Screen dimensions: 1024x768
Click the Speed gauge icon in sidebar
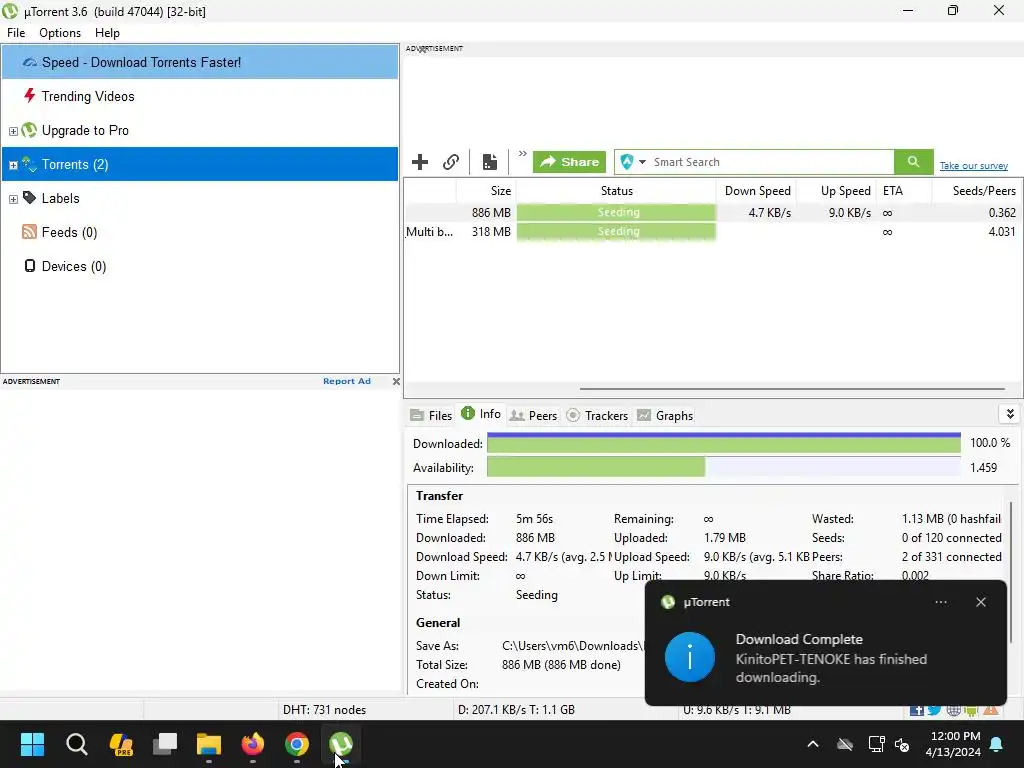point(29,62)
